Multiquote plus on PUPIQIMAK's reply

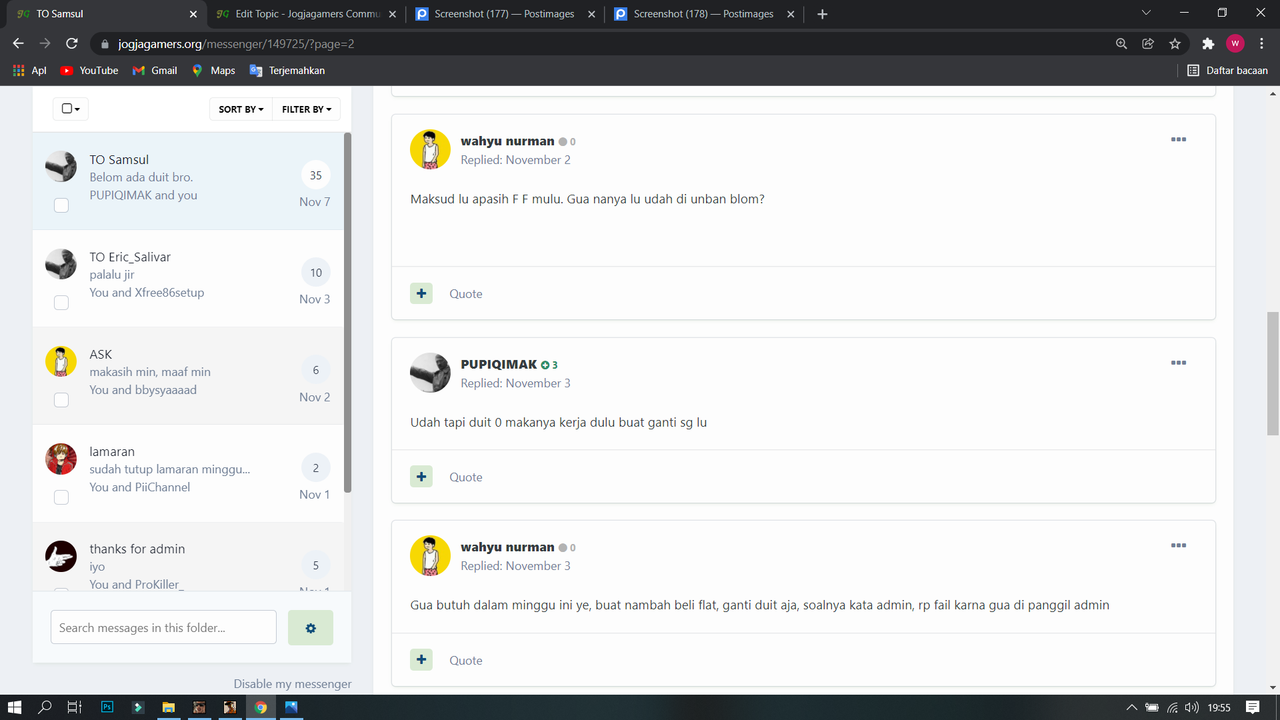pyautogui.click(x=421, y=477)
